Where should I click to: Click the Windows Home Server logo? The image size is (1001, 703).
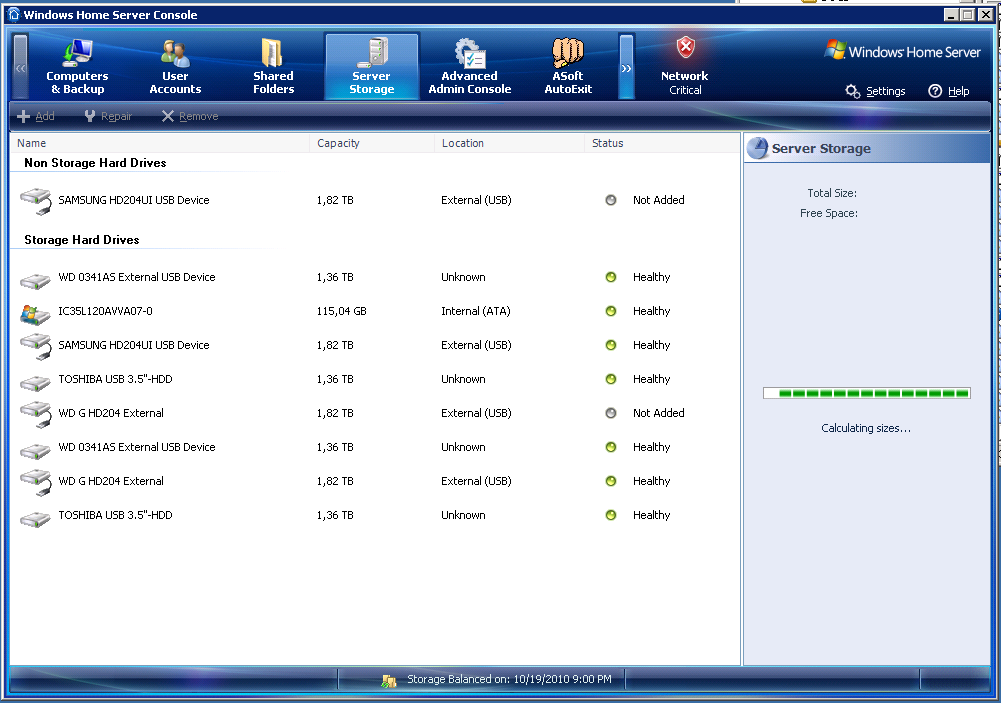902,51
